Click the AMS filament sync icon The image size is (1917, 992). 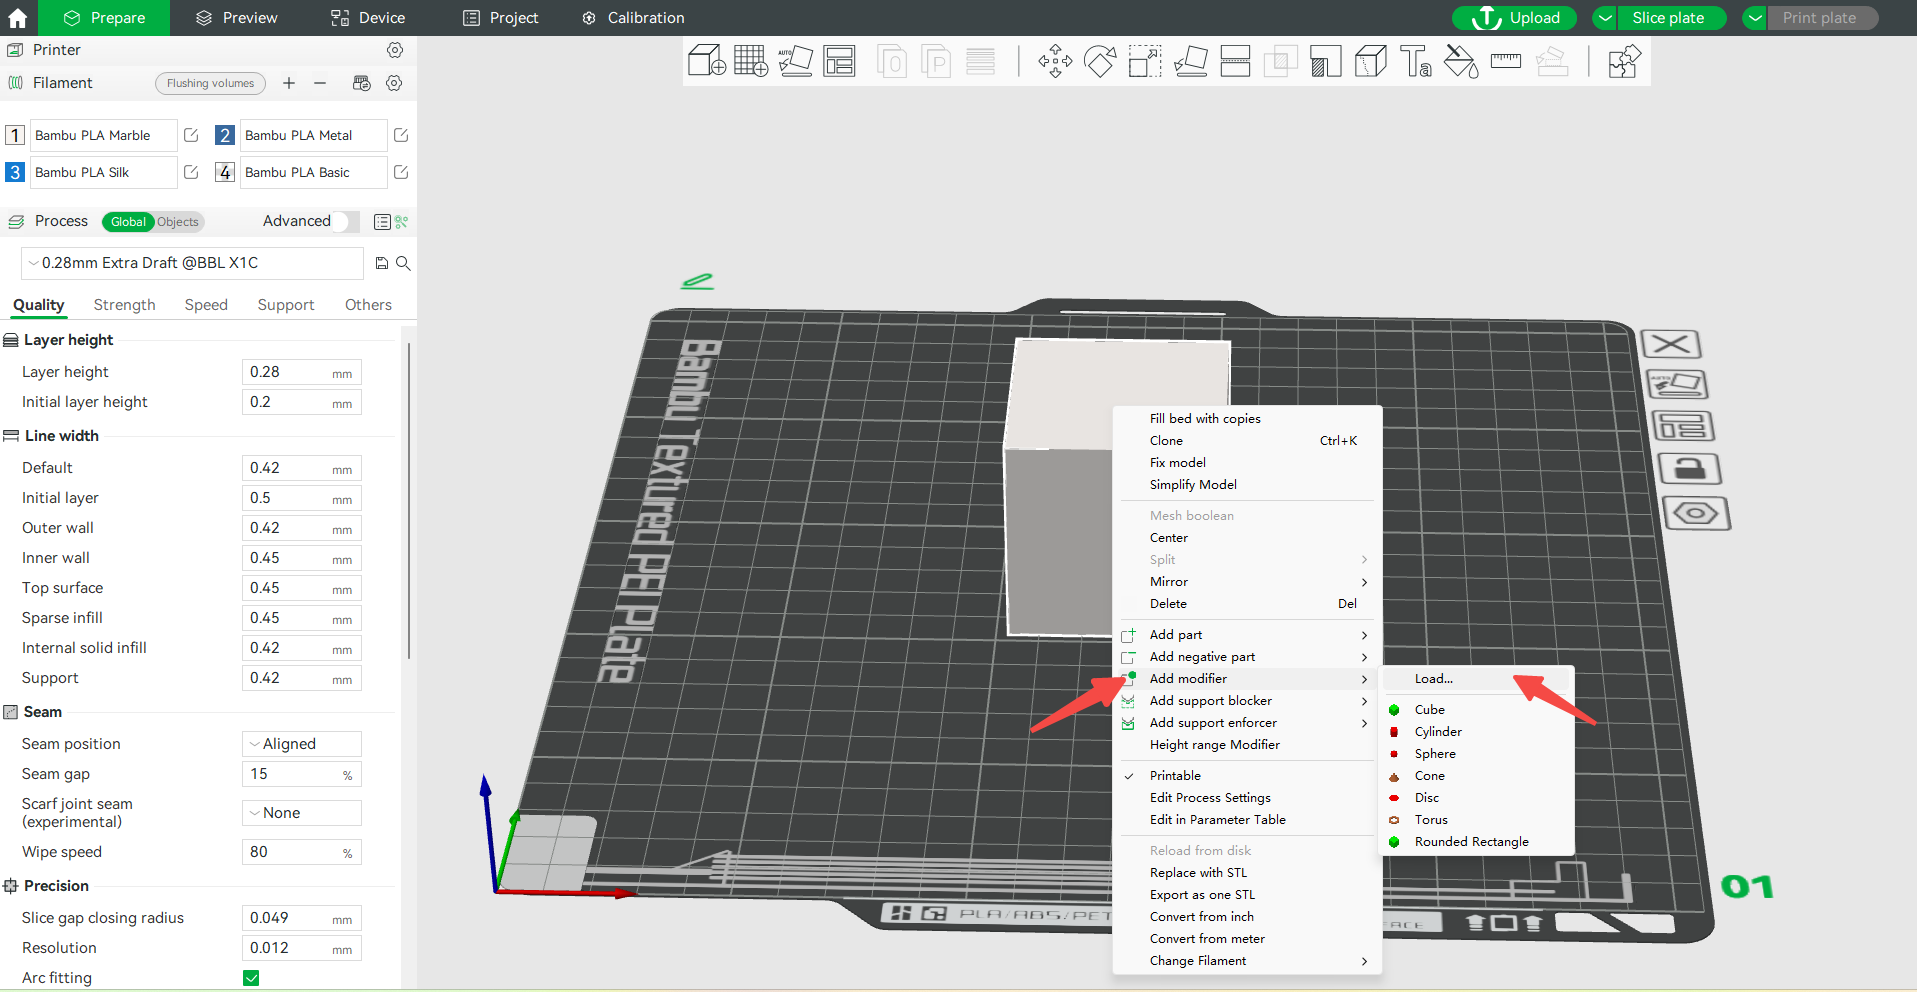point(362,83)
